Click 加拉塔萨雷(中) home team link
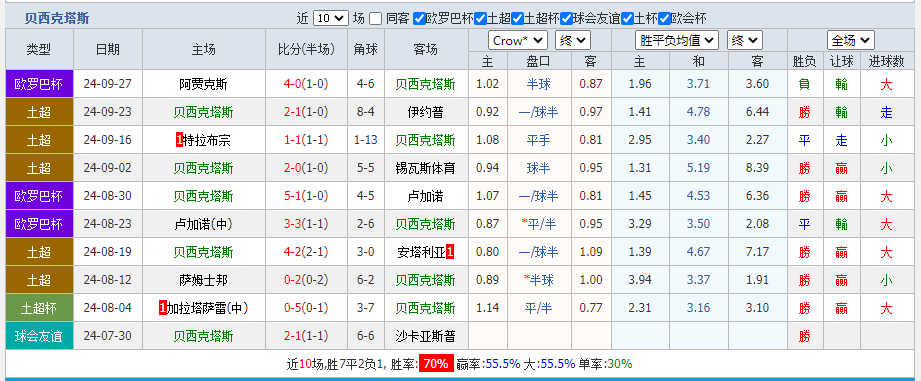921x381 pixels. (x=207, y=308)
